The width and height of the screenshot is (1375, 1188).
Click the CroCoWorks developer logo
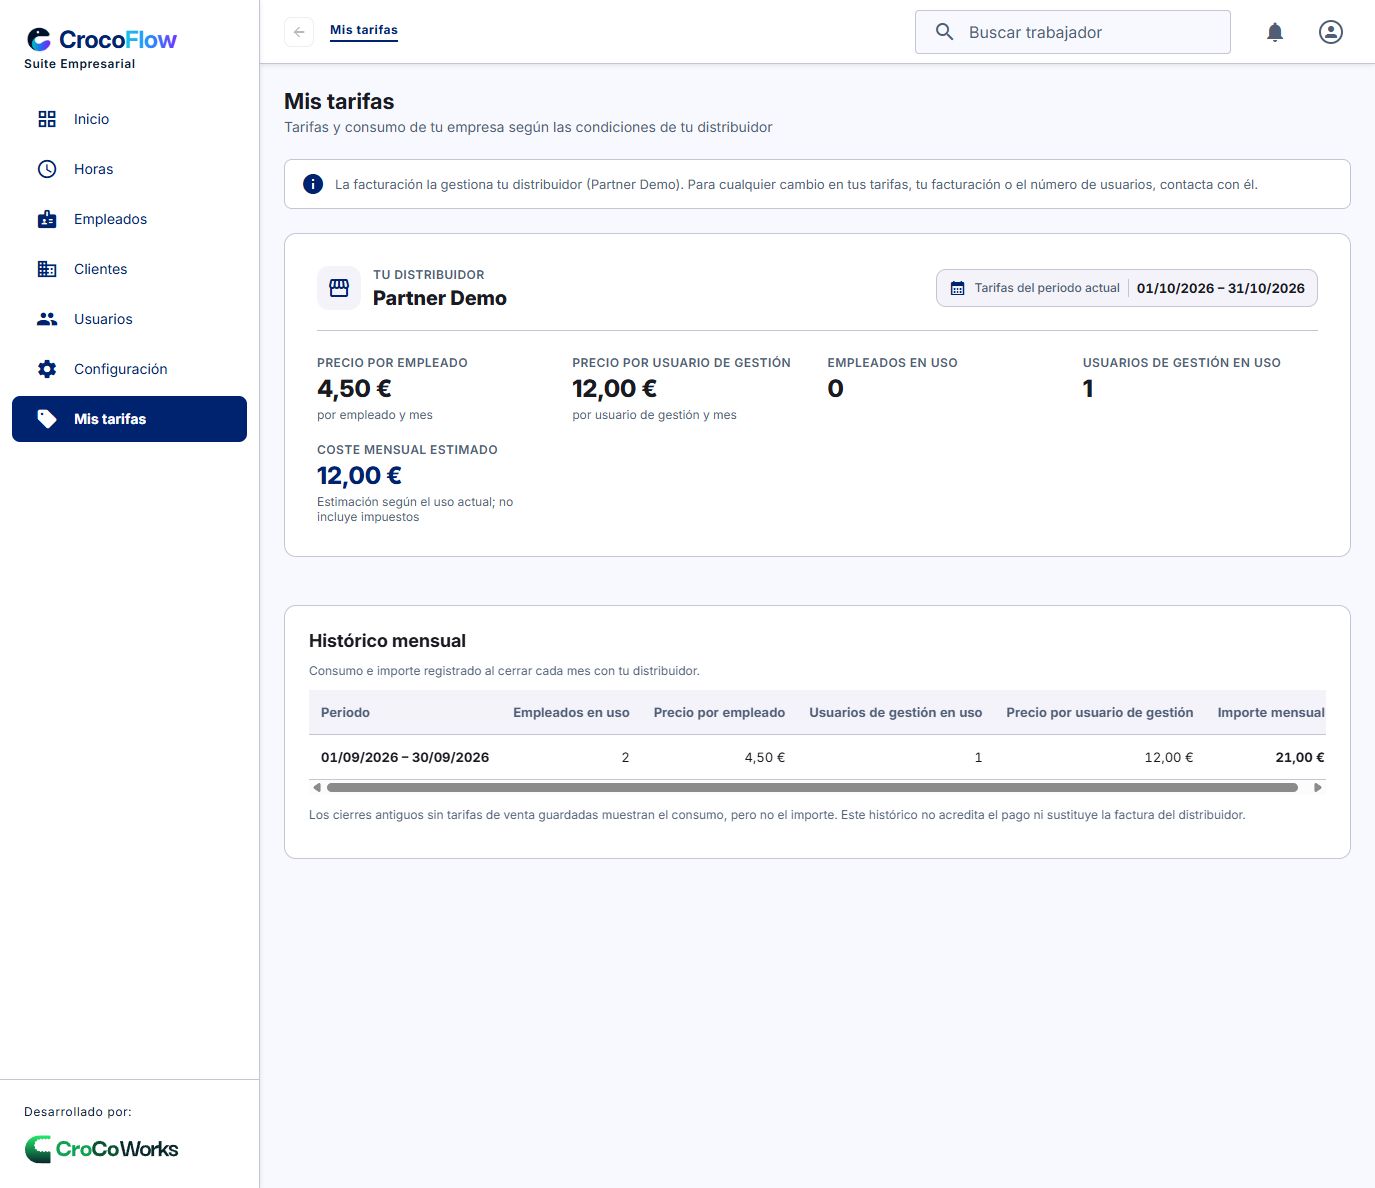point(101,1149)
